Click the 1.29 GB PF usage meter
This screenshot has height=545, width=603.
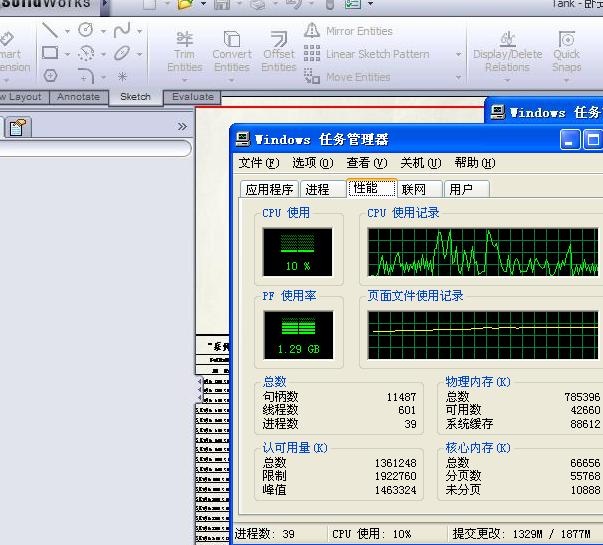tap(298, 335)
